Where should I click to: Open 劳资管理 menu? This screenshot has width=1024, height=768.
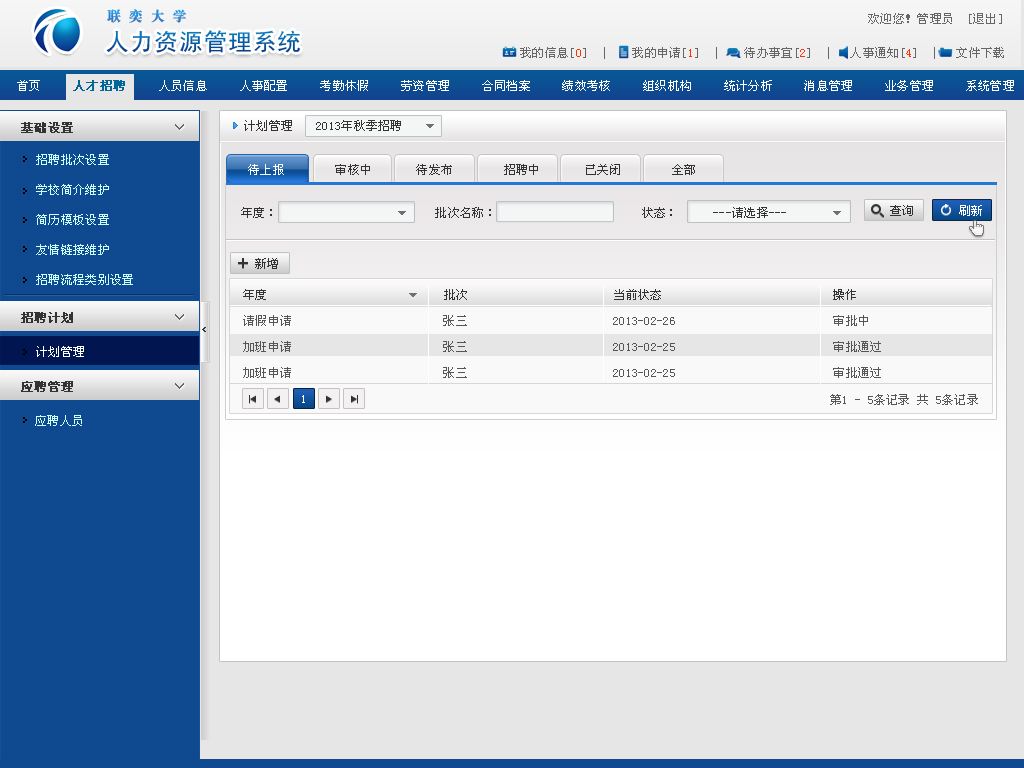(x=425, y=86)
